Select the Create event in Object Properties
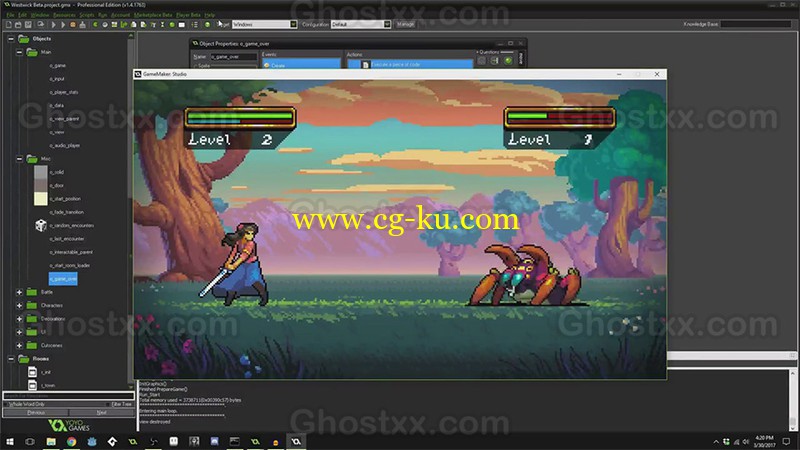The image size is (800, 450). pyautogui.click(x=301, y=65)
